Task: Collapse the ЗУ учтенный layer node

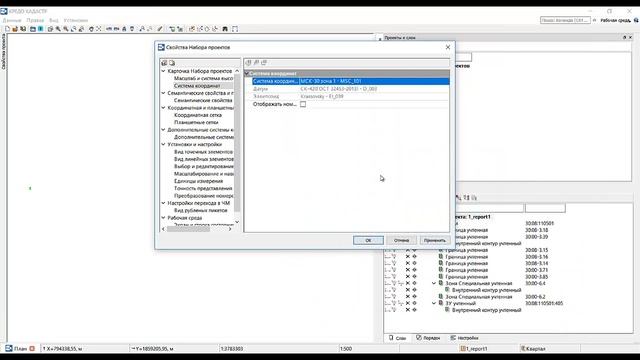Action: click(x=434, y=303)
